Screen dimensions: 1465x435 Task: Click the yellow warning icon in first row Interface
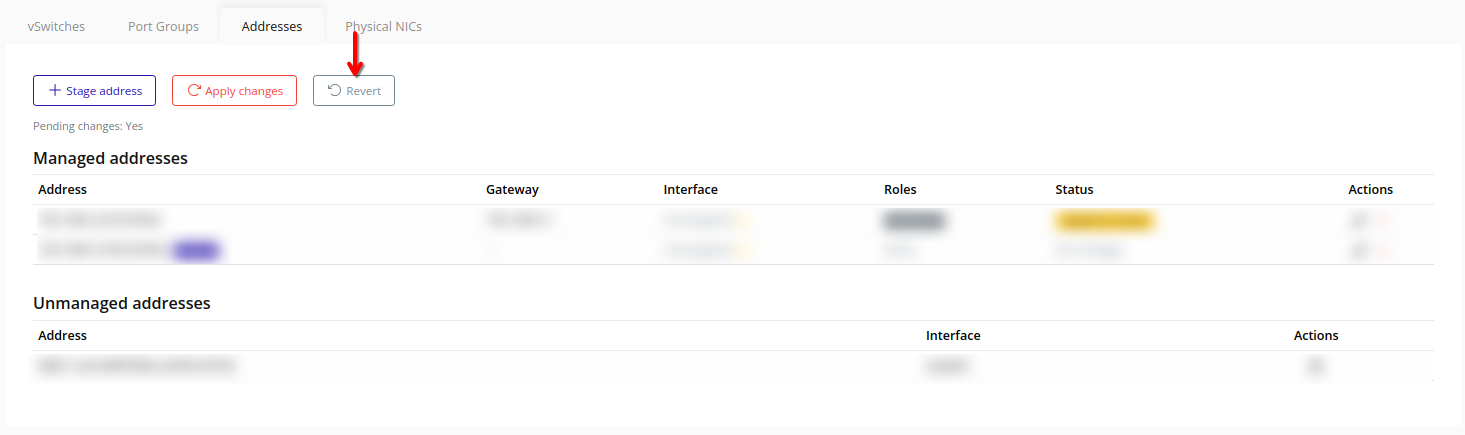743,221
